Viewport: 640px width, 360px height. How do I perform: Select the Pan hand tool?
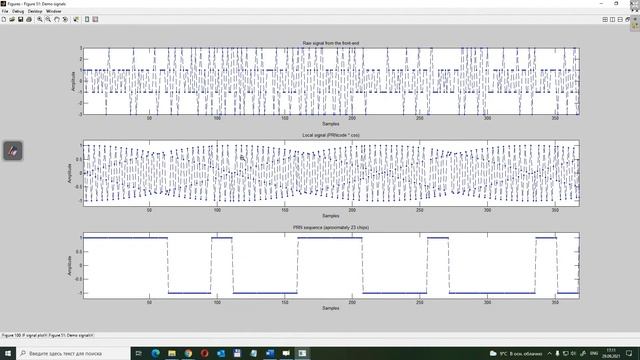point(57,20)
